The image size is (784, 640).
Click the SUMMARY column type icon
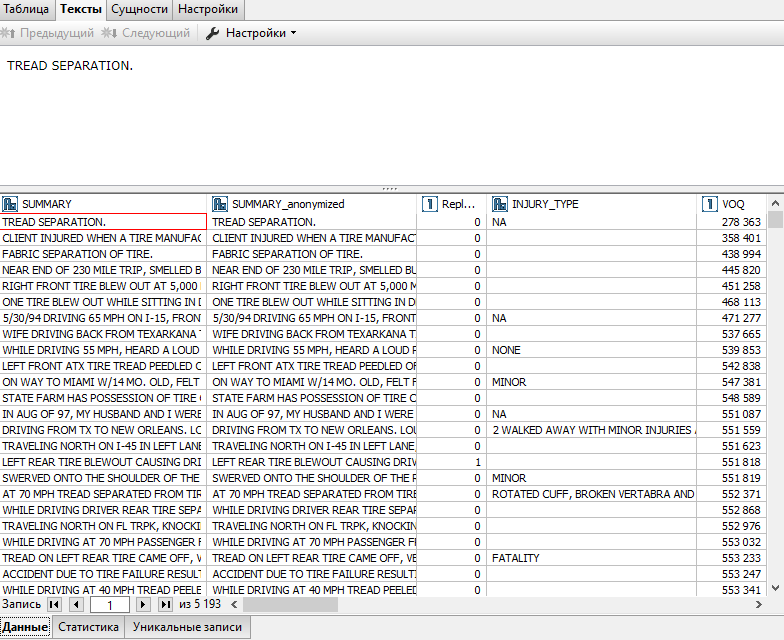click(10, 204)
